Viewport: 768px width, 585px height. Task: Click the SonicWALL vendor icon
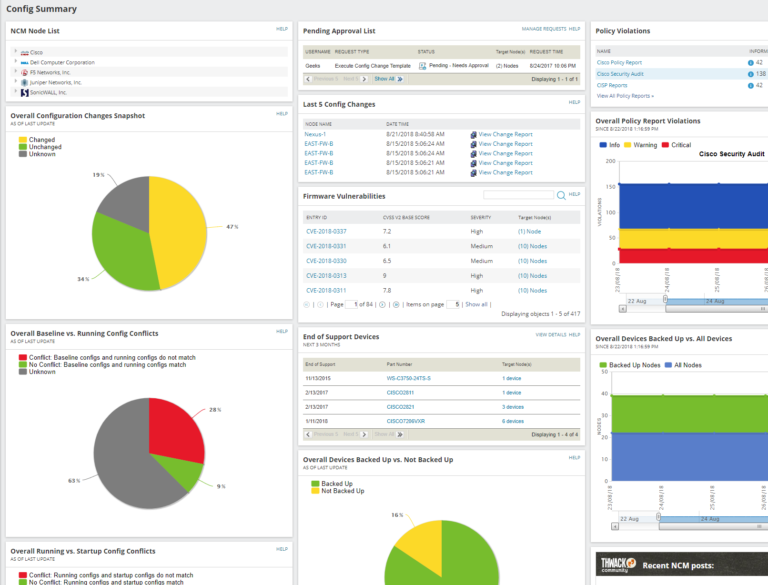24,92
